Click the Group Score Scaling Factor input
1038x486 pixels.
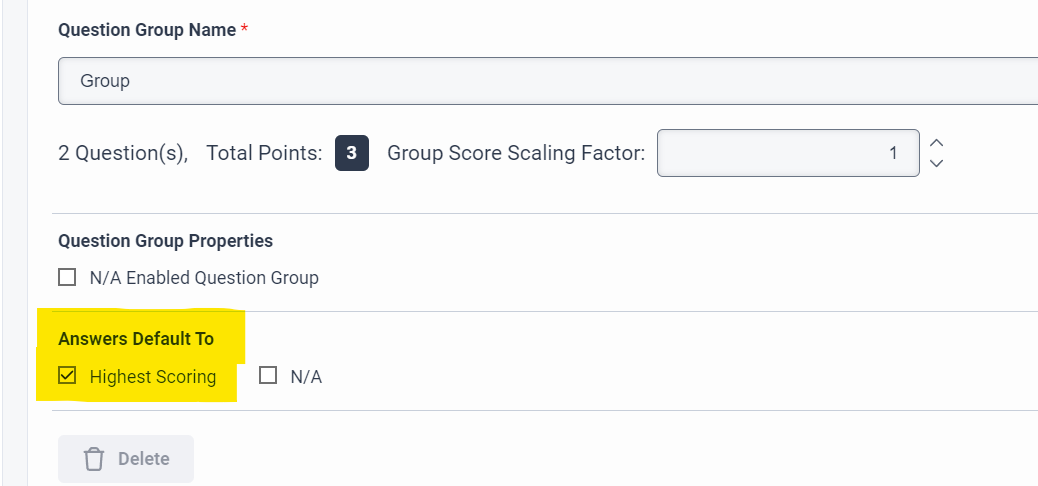(x=787, y=153)
